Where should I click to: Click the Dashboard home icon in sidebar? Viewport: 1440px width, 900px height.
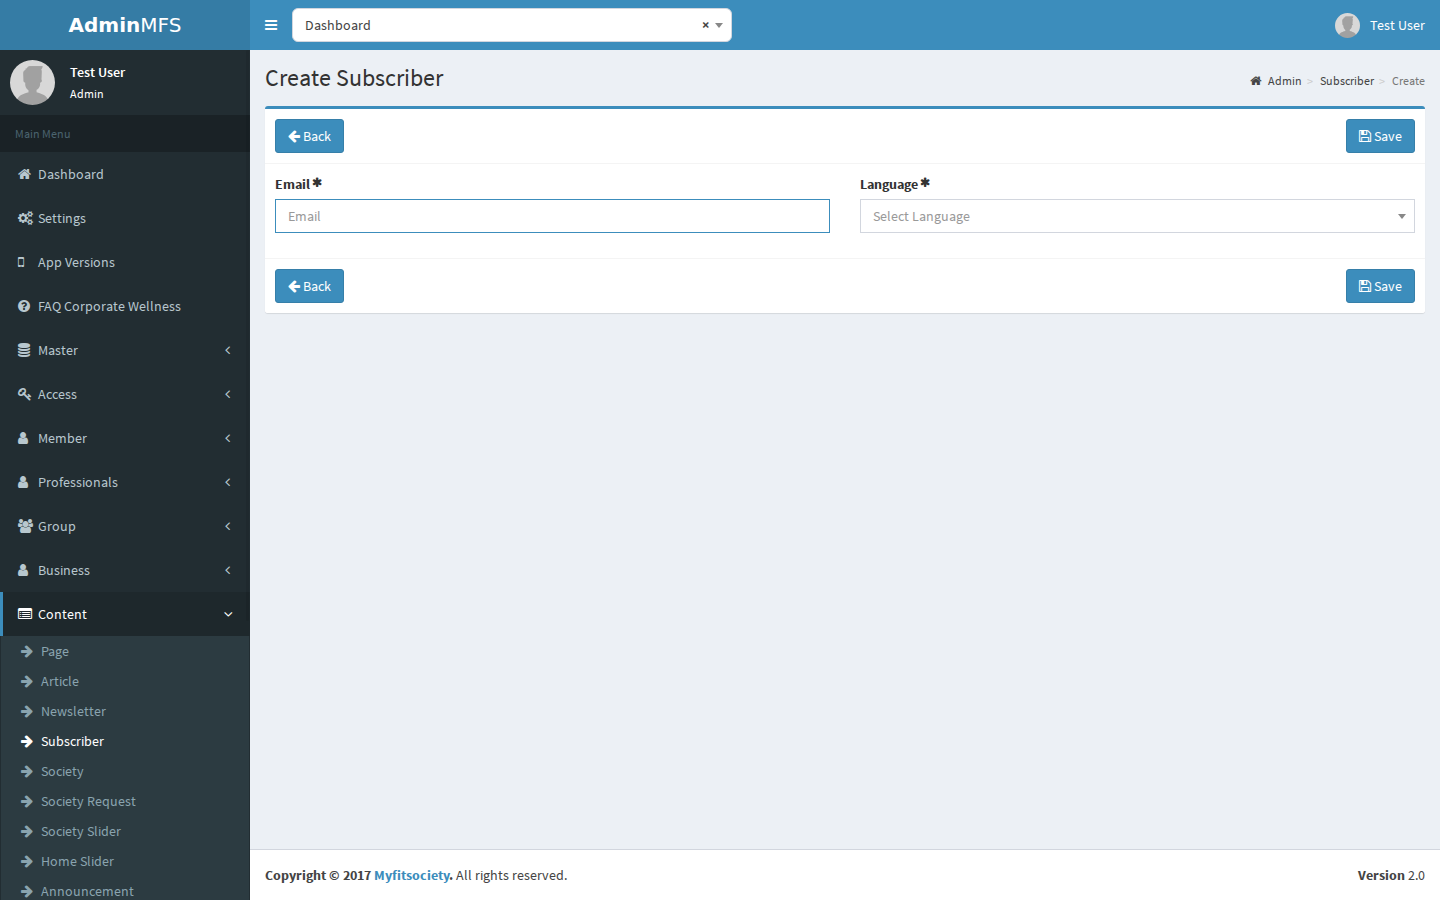pos(24,174)
